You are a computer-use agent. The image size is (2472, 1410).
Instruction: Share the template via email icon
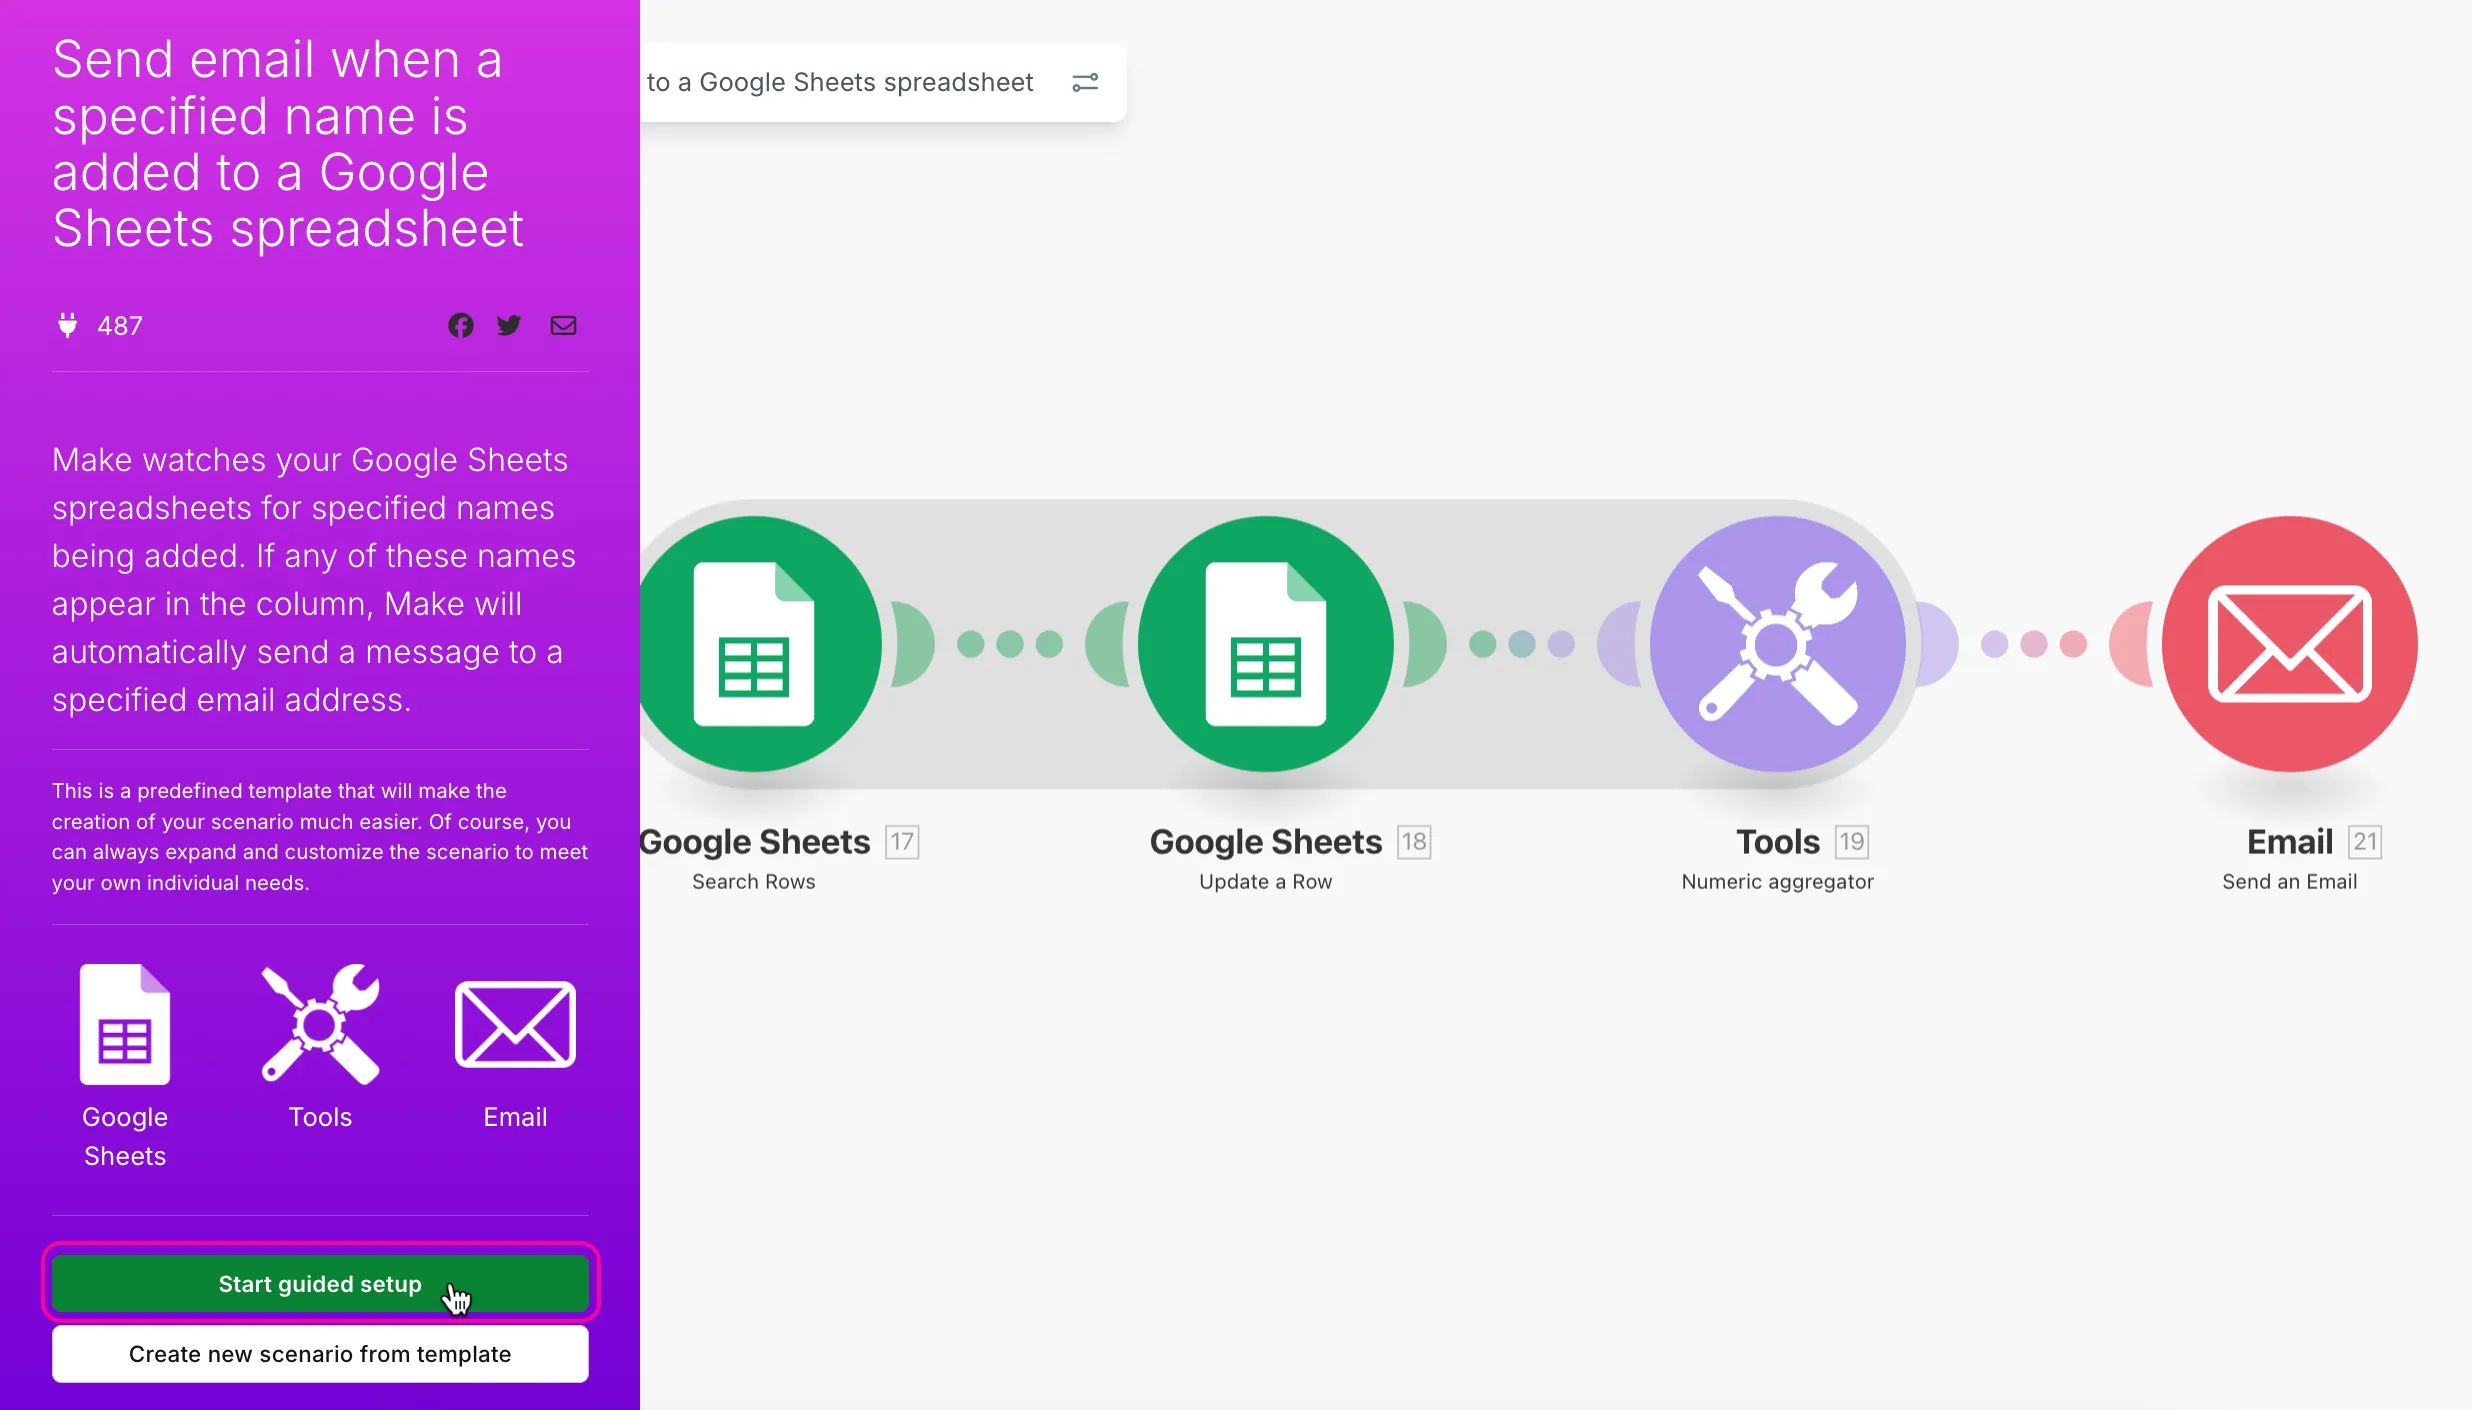(x=563, y=325)
